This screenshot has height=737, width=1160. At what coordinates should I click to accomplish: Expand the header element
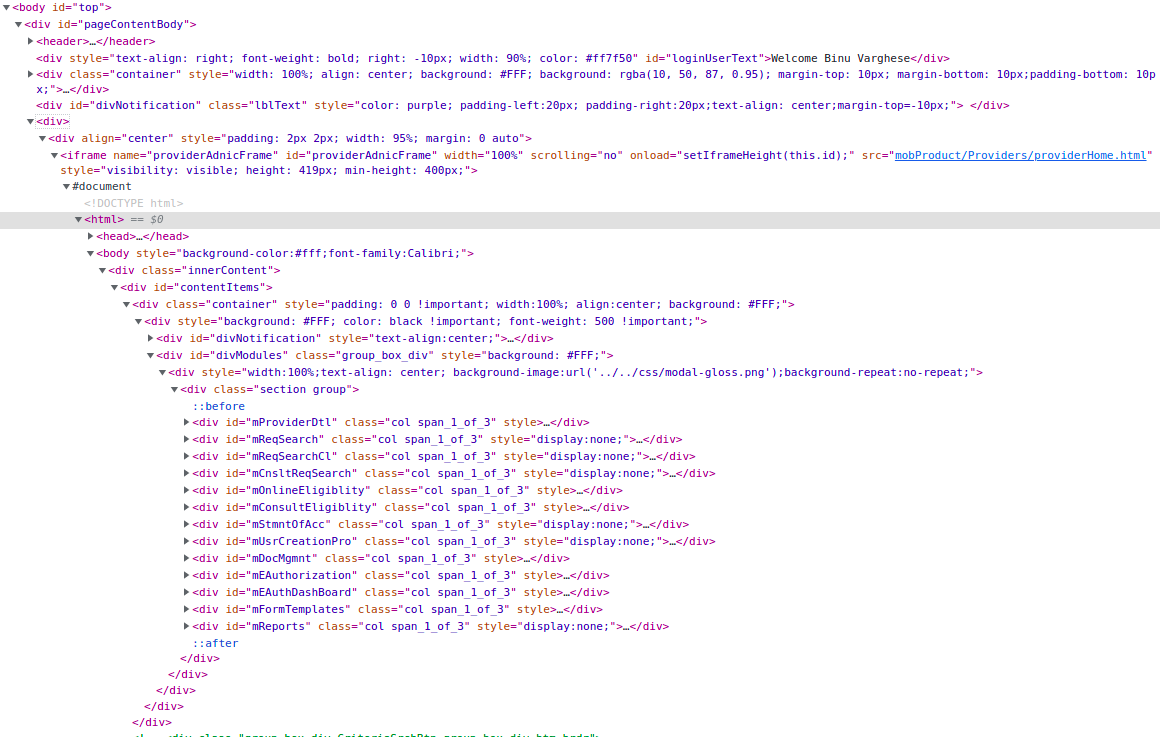pos(30,41)
